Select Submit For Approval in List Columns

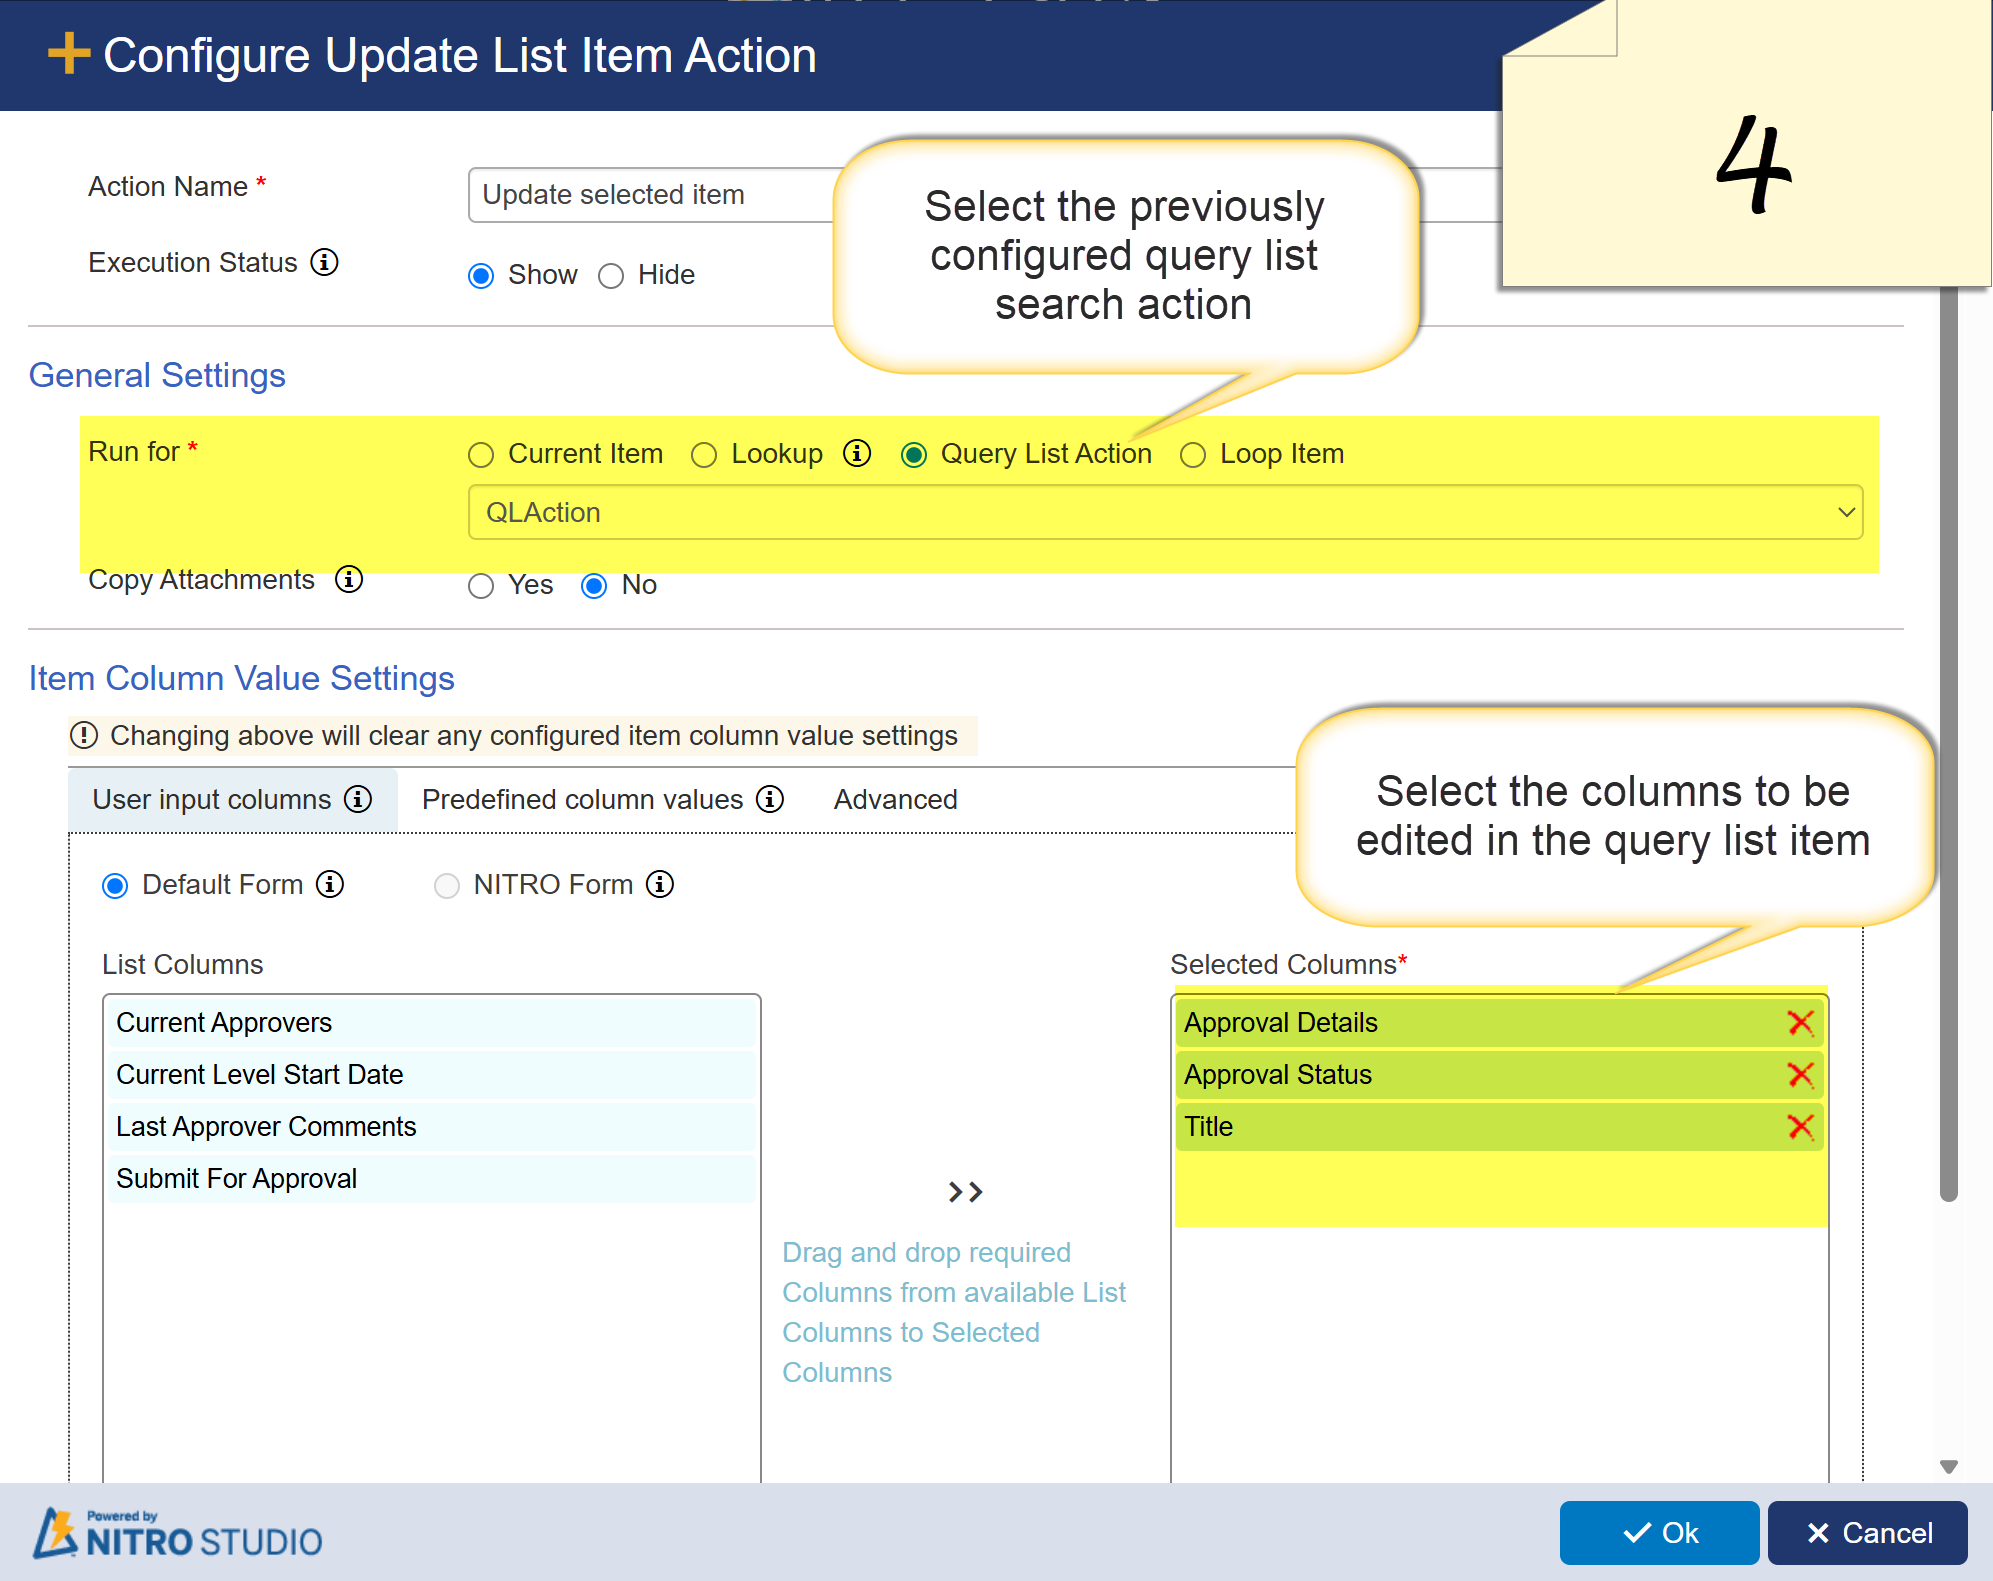[236, 1178]
